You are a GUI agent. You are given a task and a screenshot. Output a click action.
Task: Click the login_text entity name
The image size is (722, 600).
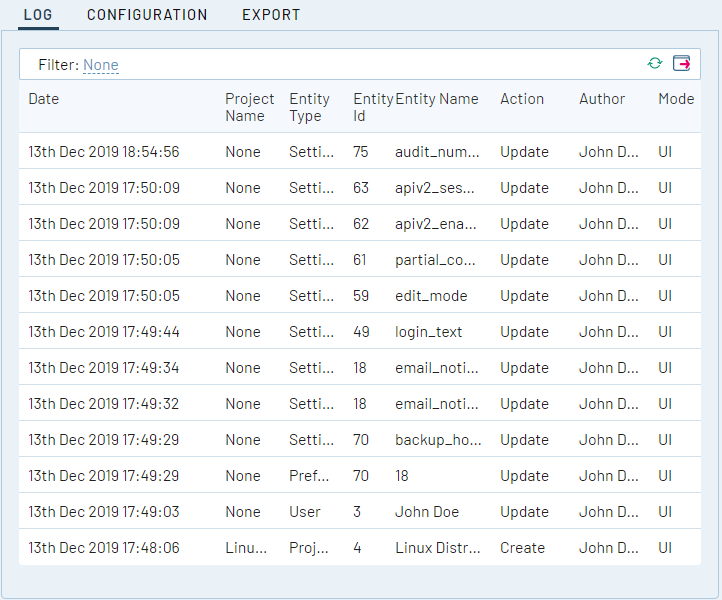(428, 332)
